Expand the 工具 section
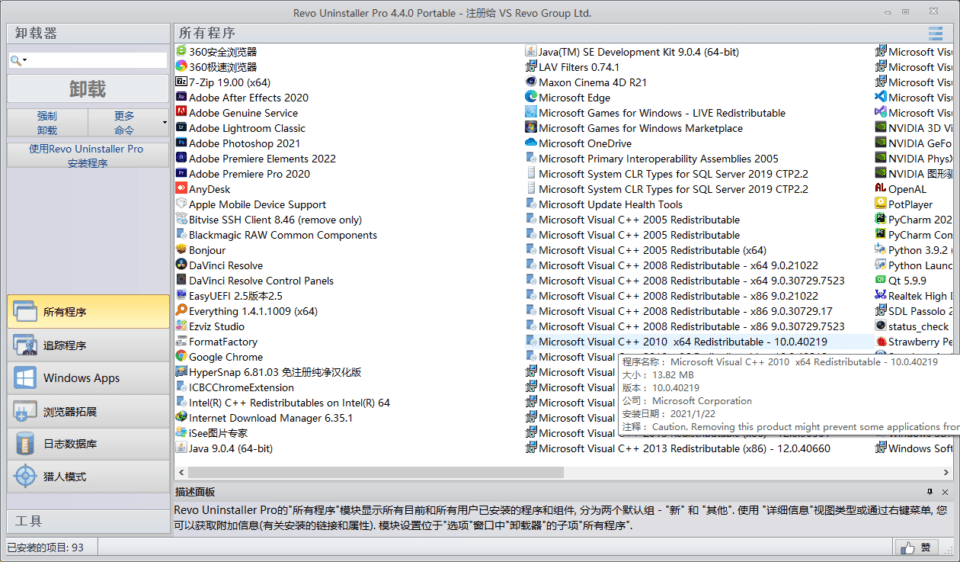 88,521
